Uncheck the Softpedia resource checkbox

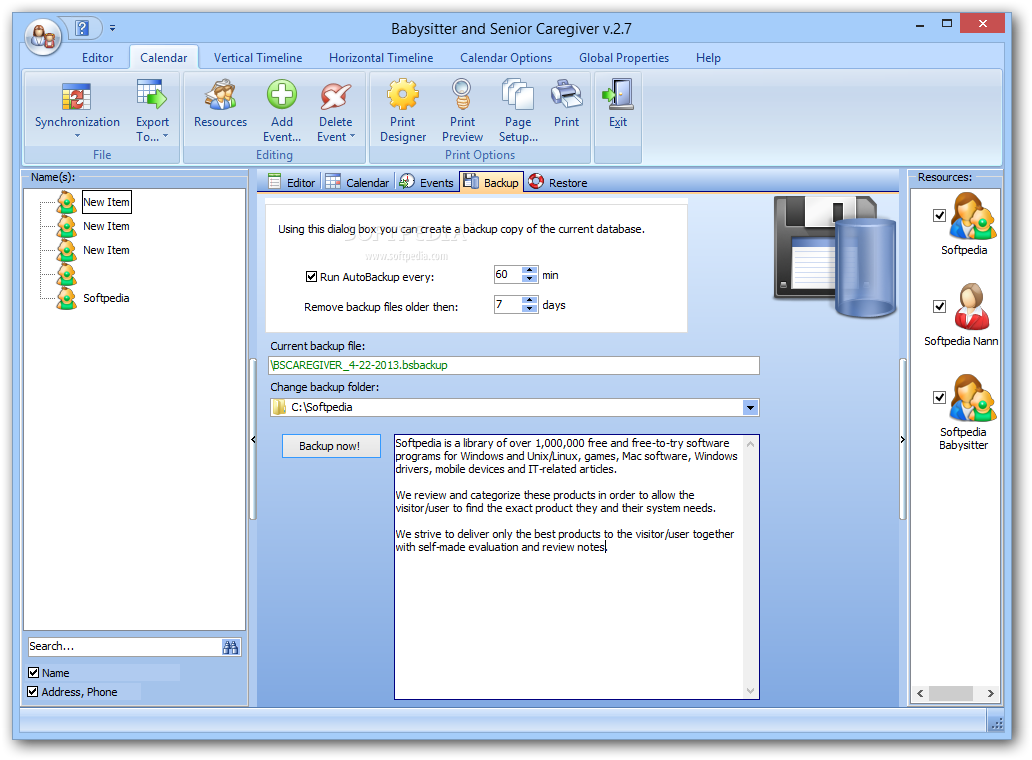point(939,215)
